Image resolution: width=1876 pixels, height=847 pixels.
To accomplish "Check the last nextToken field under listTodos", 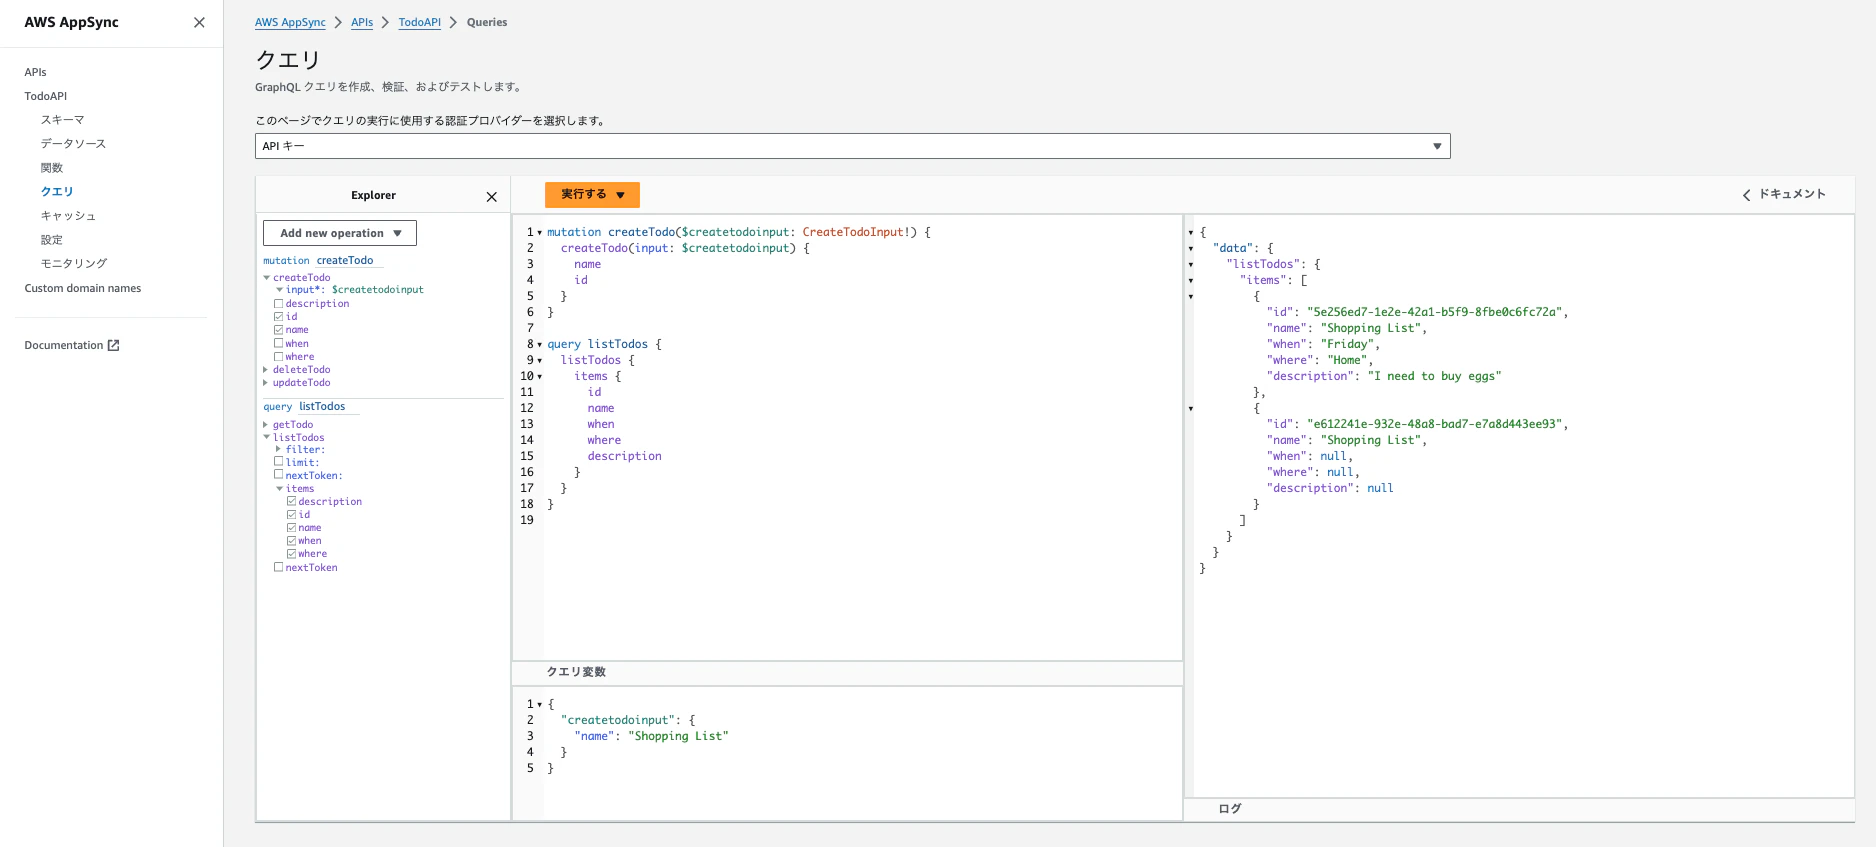I will 279,568.
